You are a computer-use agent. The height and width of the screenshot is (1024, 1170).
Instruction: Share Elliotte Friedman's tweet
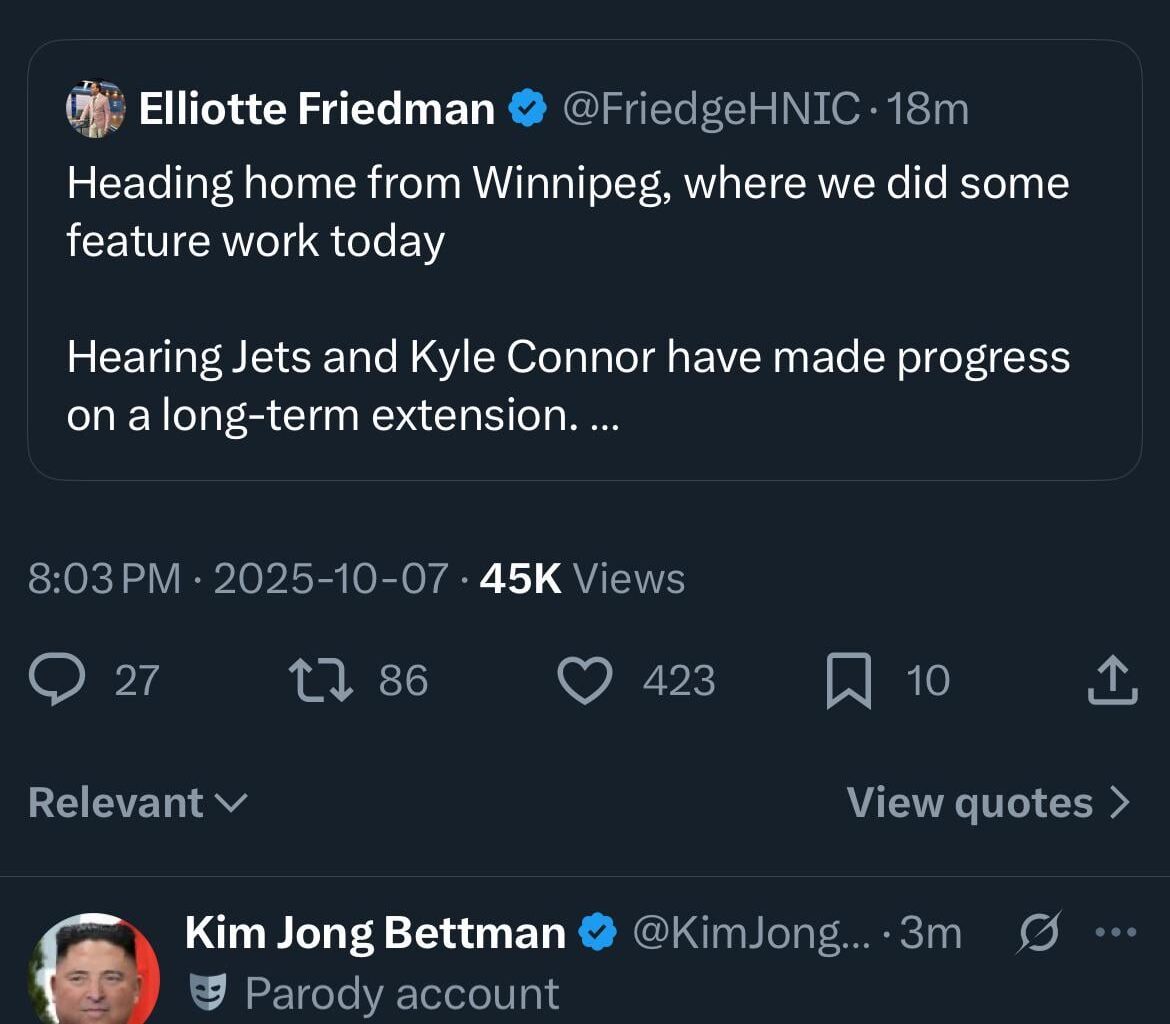[1112, 679]
